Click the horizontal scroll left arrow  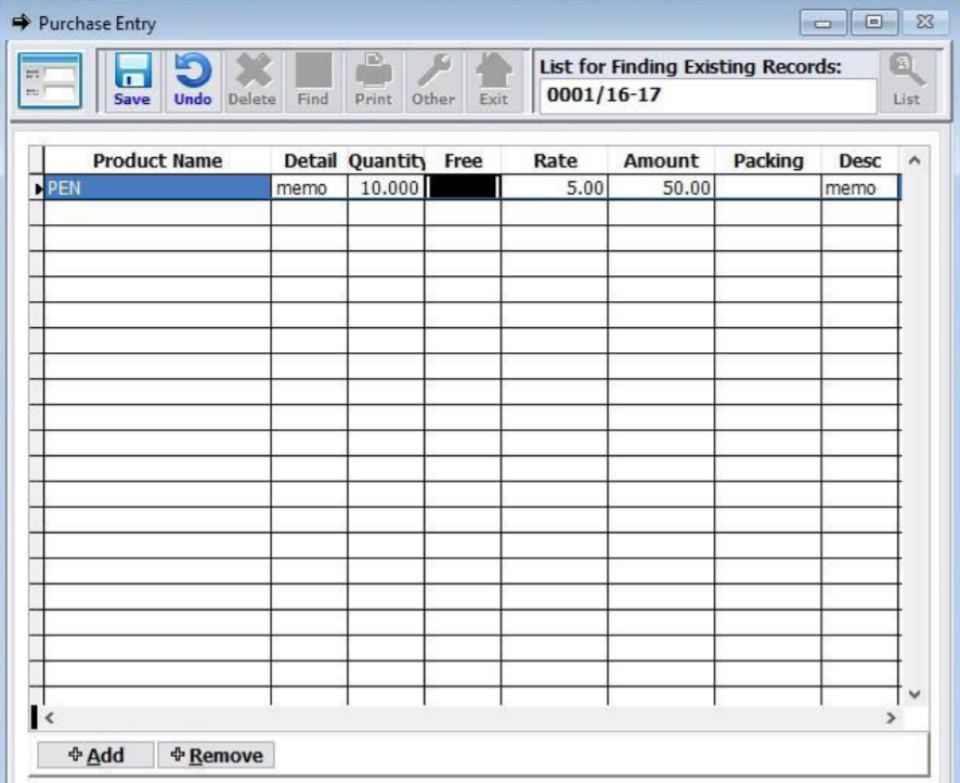[50, 717]
